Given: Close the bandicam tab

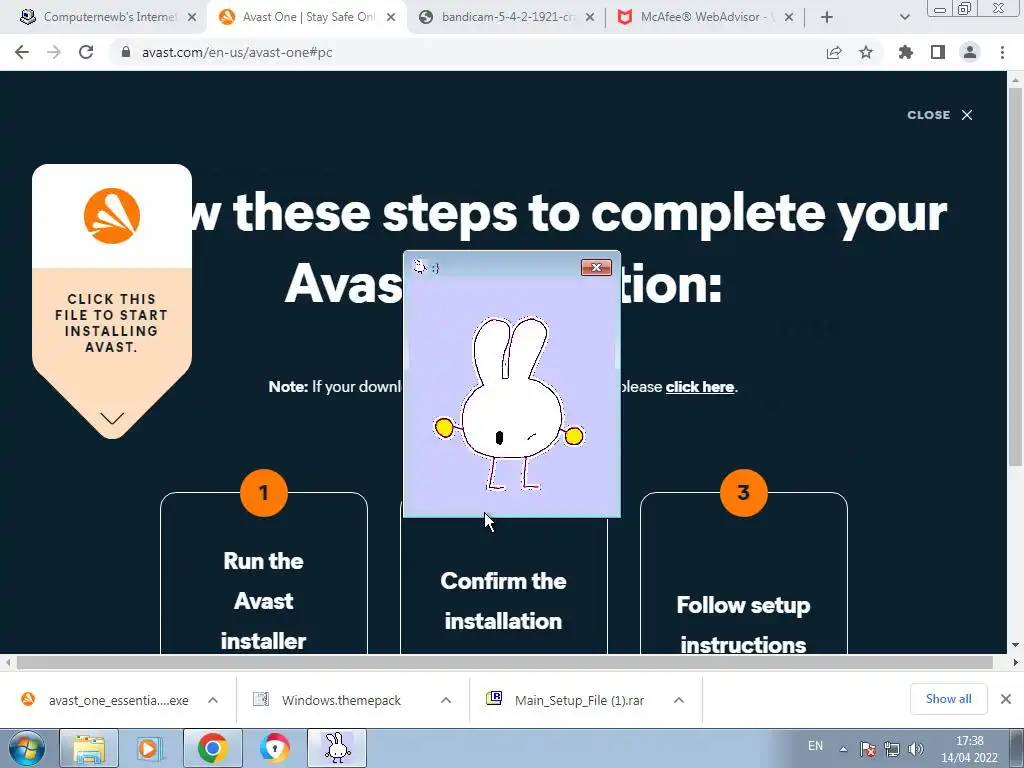Looking at the screenshot, I should point(590,17).
